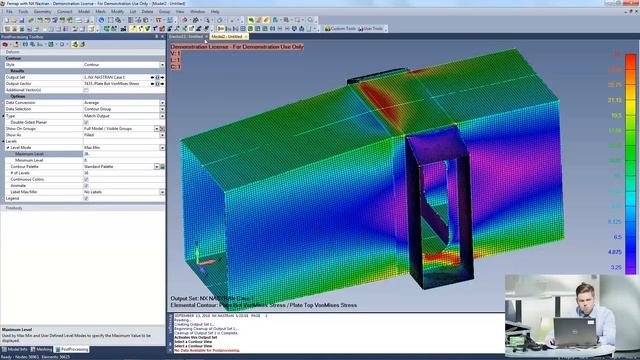Open the Show On Groups dropdown
Screen dimensions: 640x360
coord(156,129)
